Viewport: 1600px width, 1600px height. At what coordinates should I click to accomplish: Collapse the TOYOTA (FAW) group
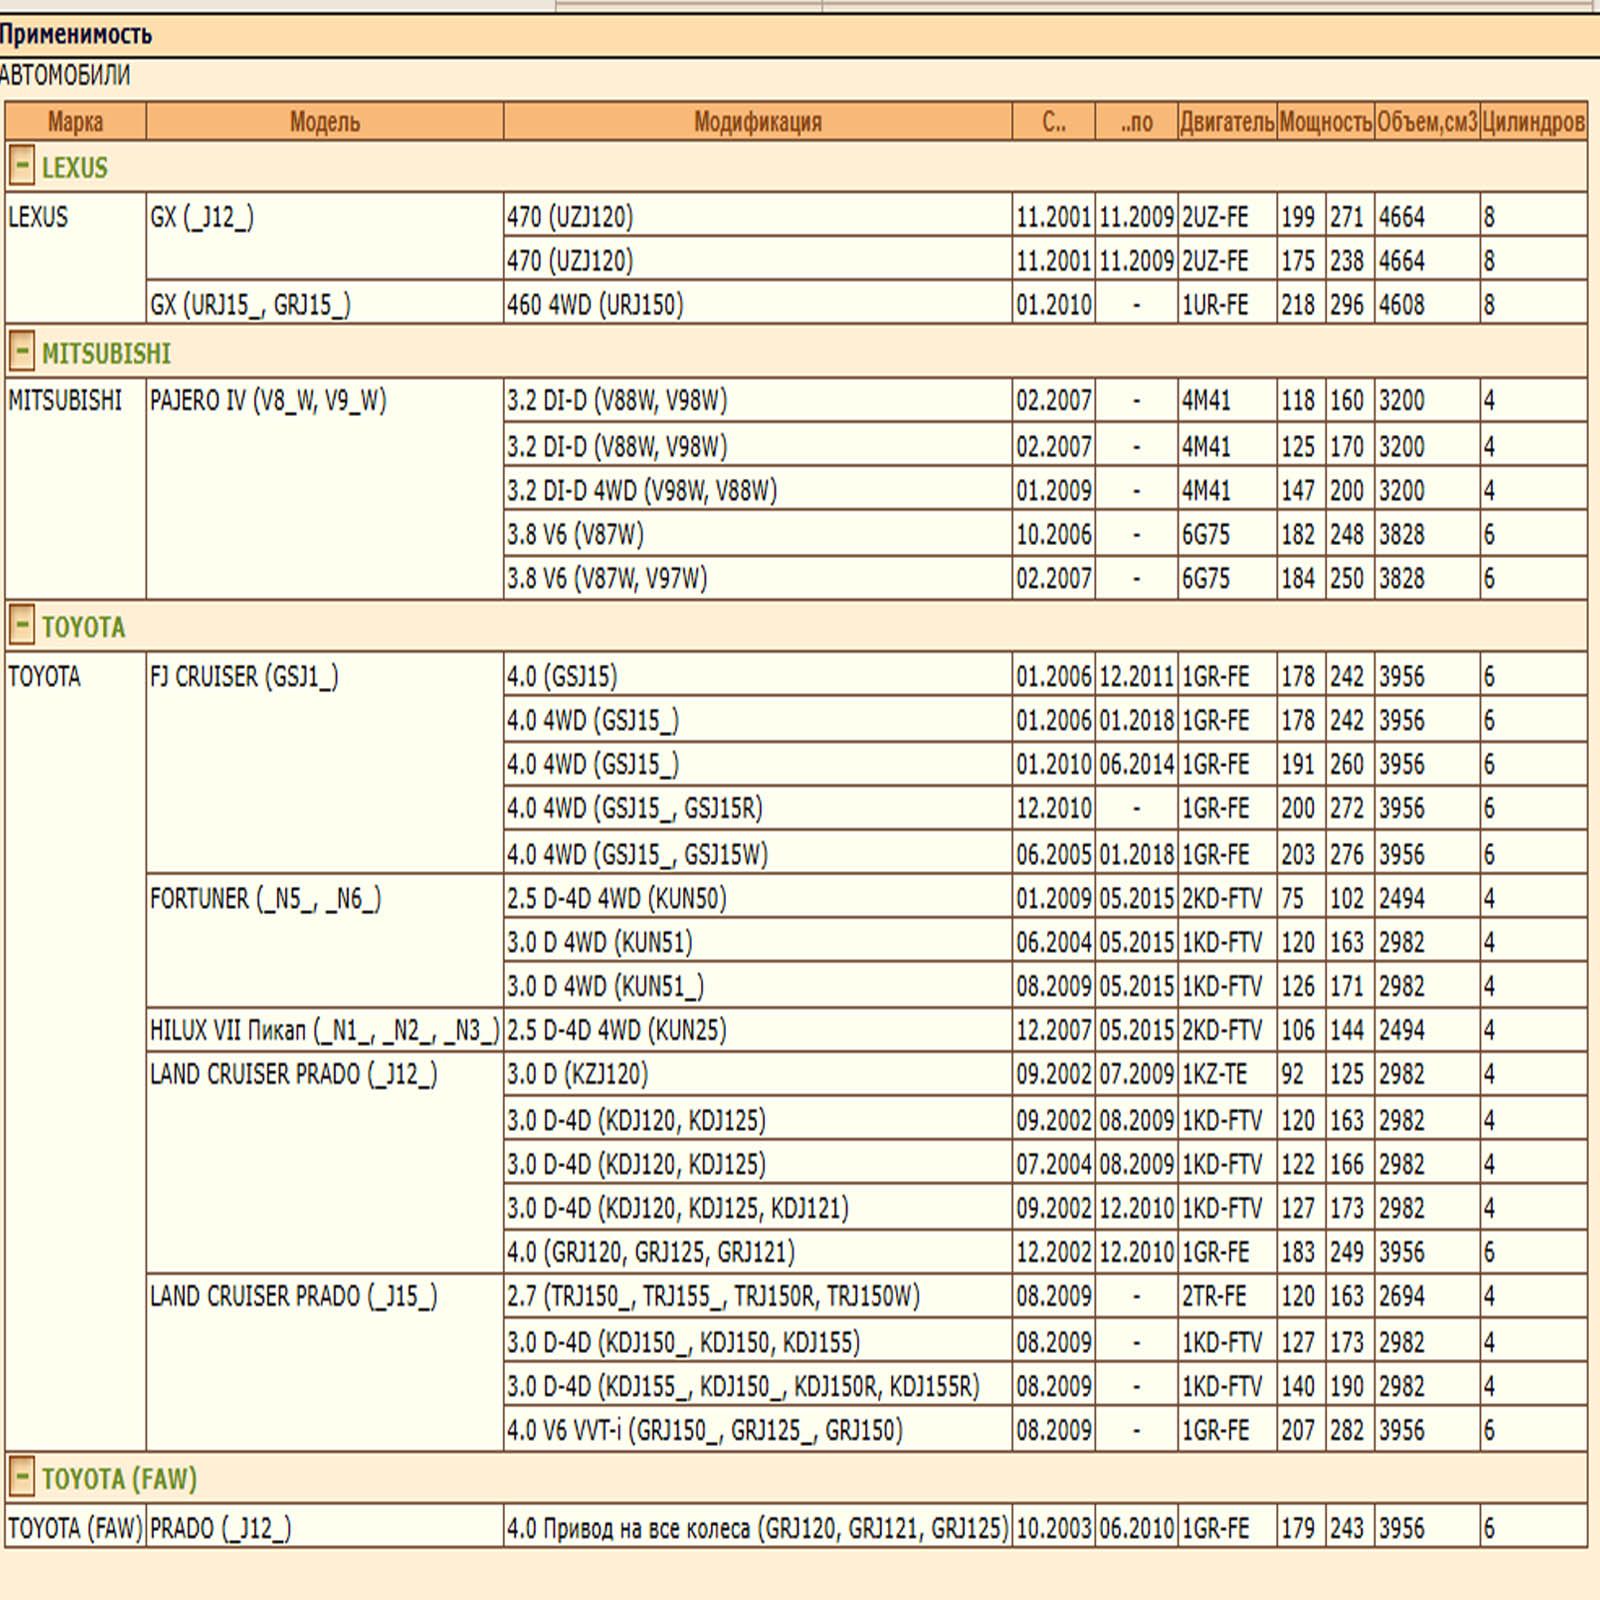tap(21, 1476)
